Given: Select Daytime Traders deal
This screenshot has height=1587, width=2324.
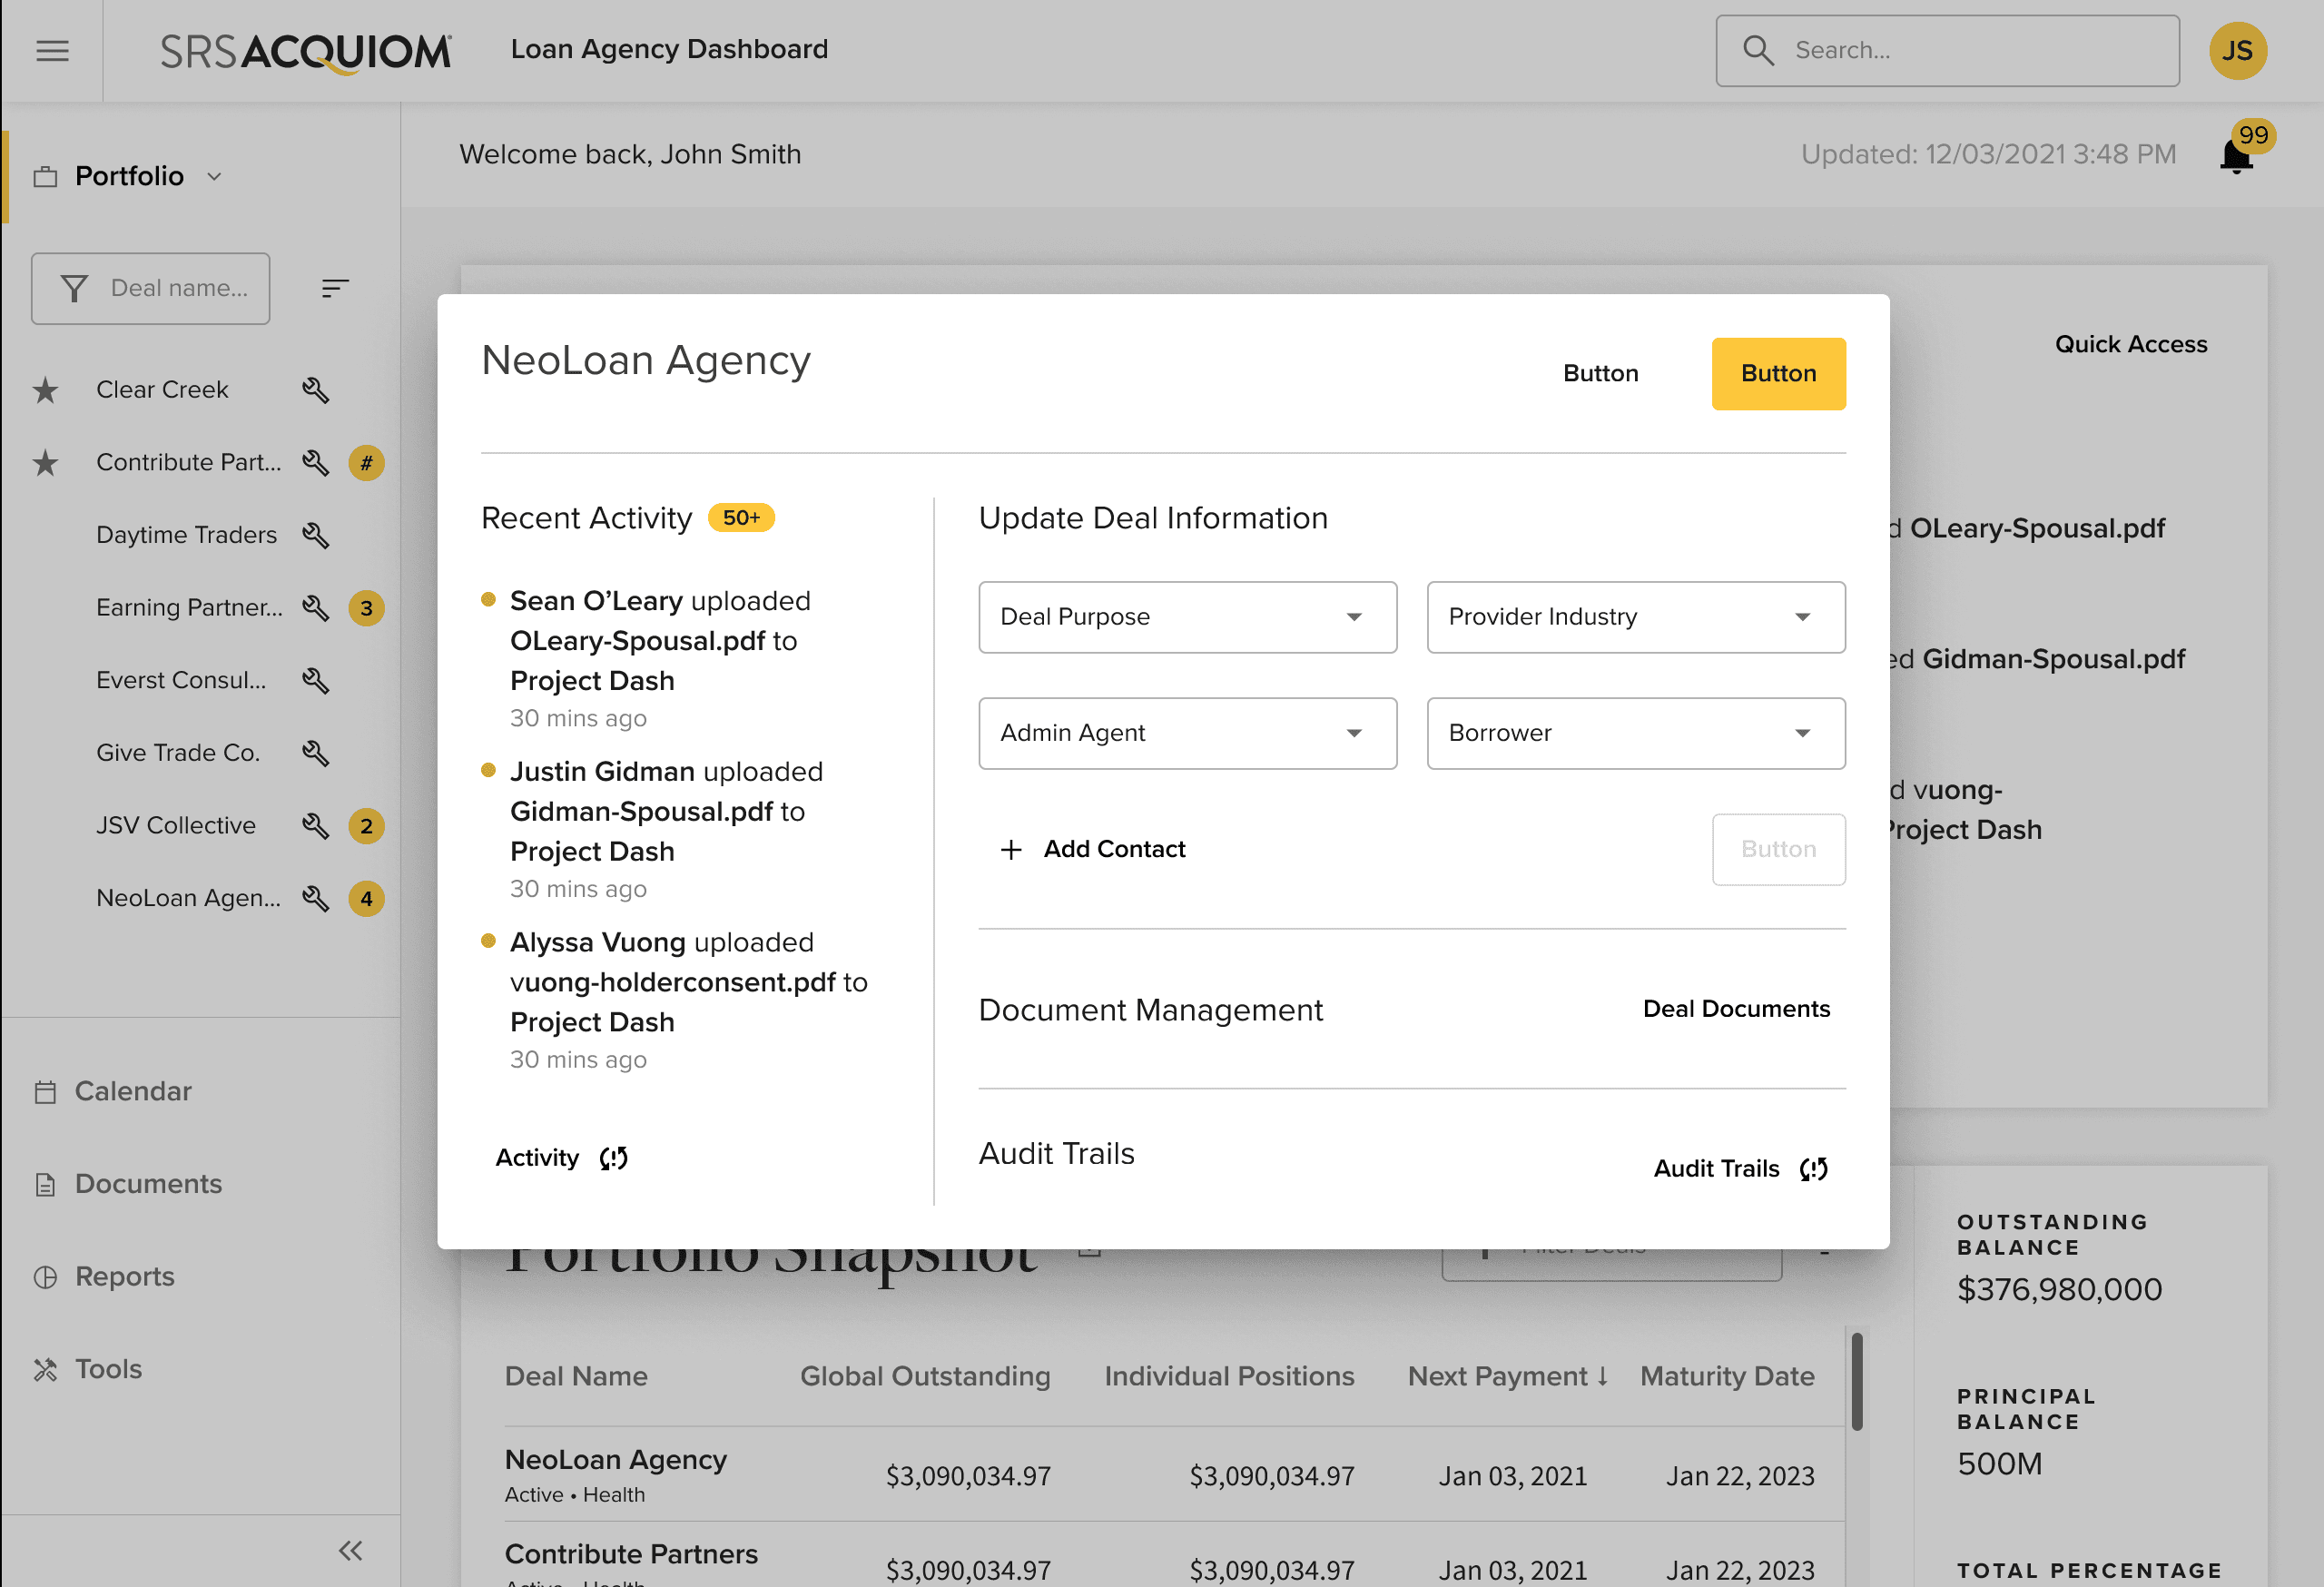Looking at the screenshot, I should click(x=186, y=535).
